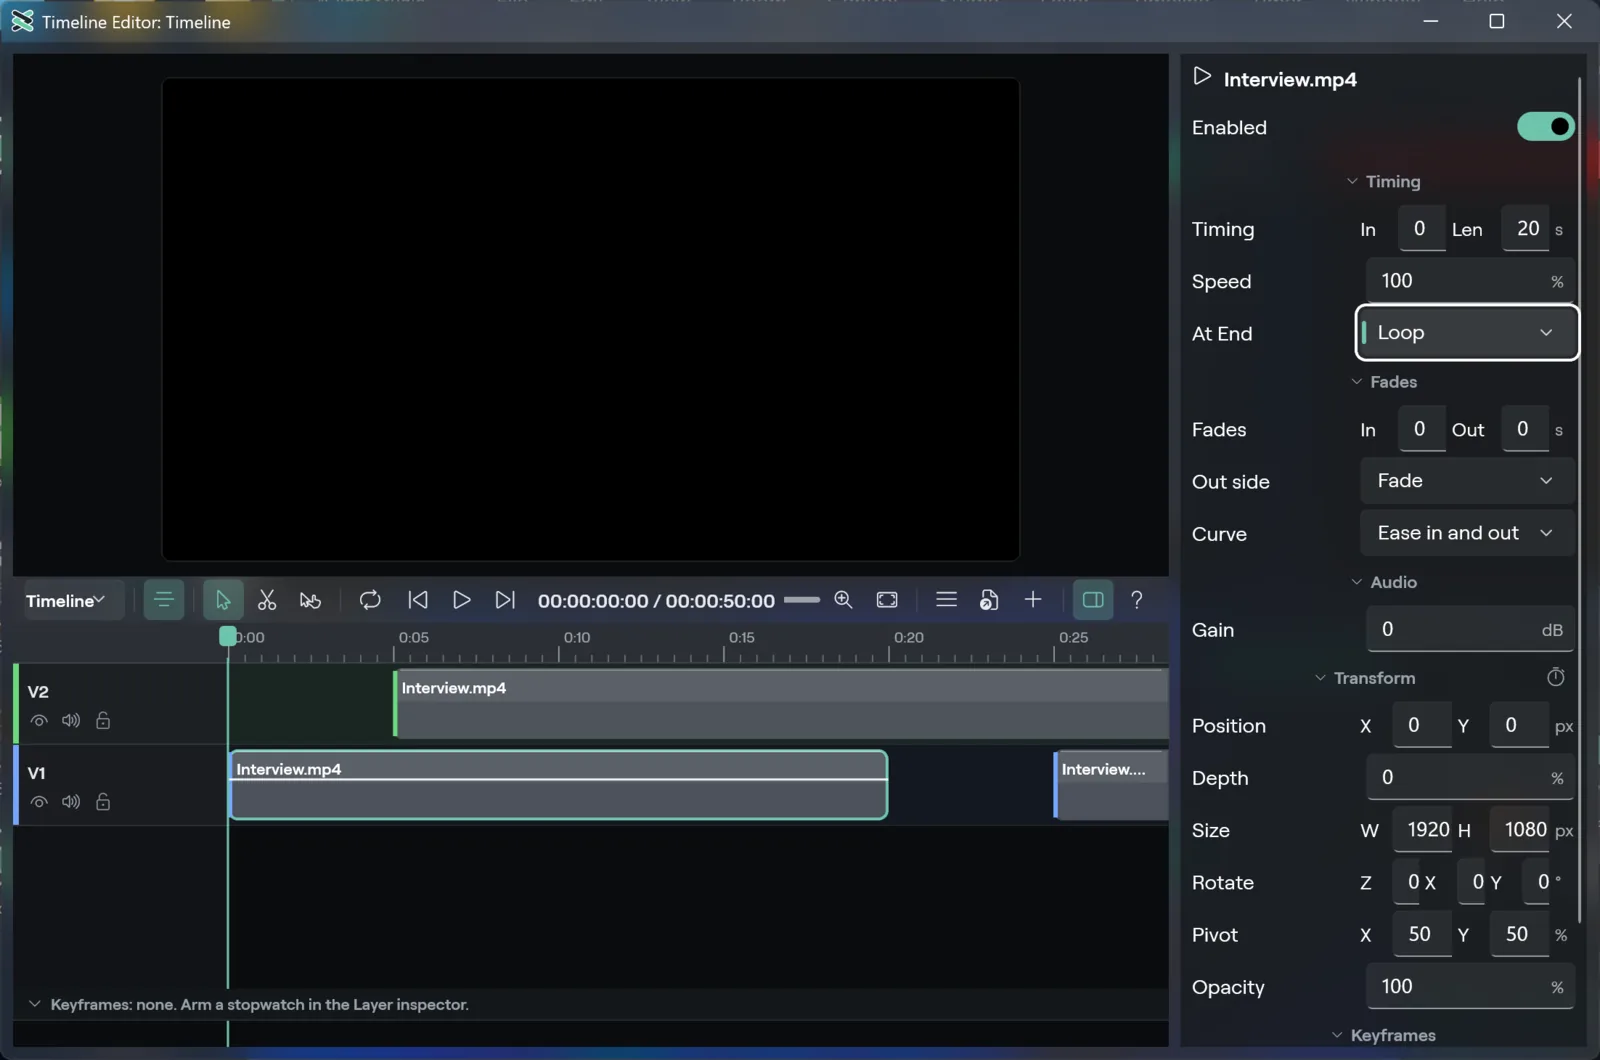This screenshot has width=1600, height=1060.
Task: Collapse the Fades section
Action: tap(1383, 382)
